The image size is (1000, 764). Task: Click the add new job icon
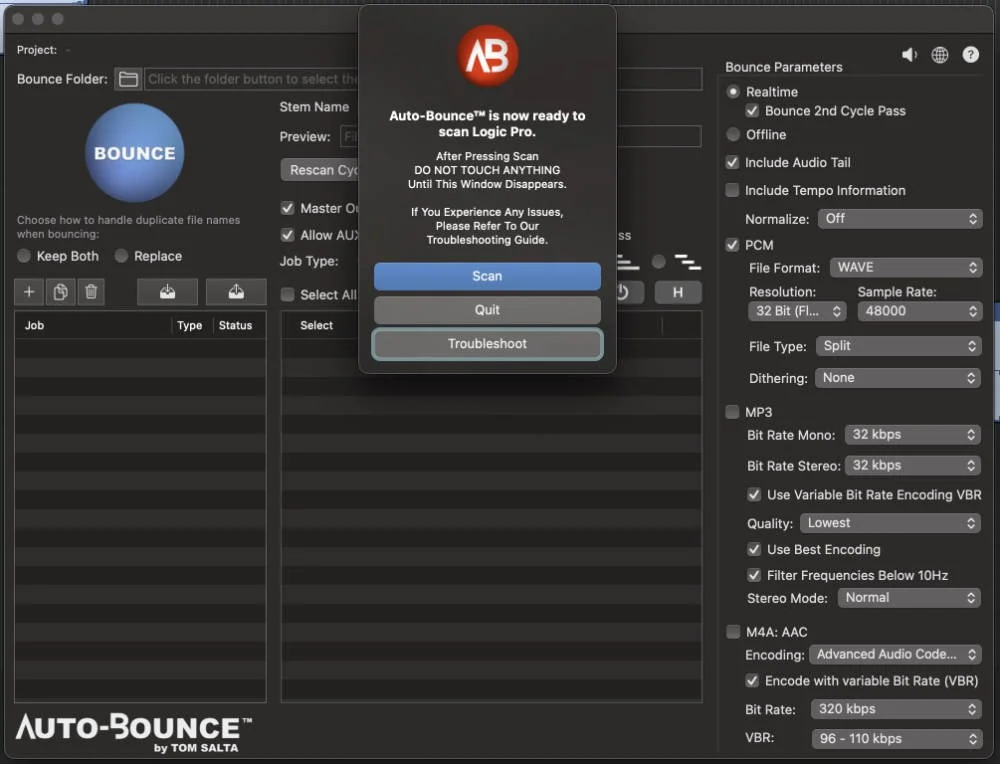[x=28, y=291]
